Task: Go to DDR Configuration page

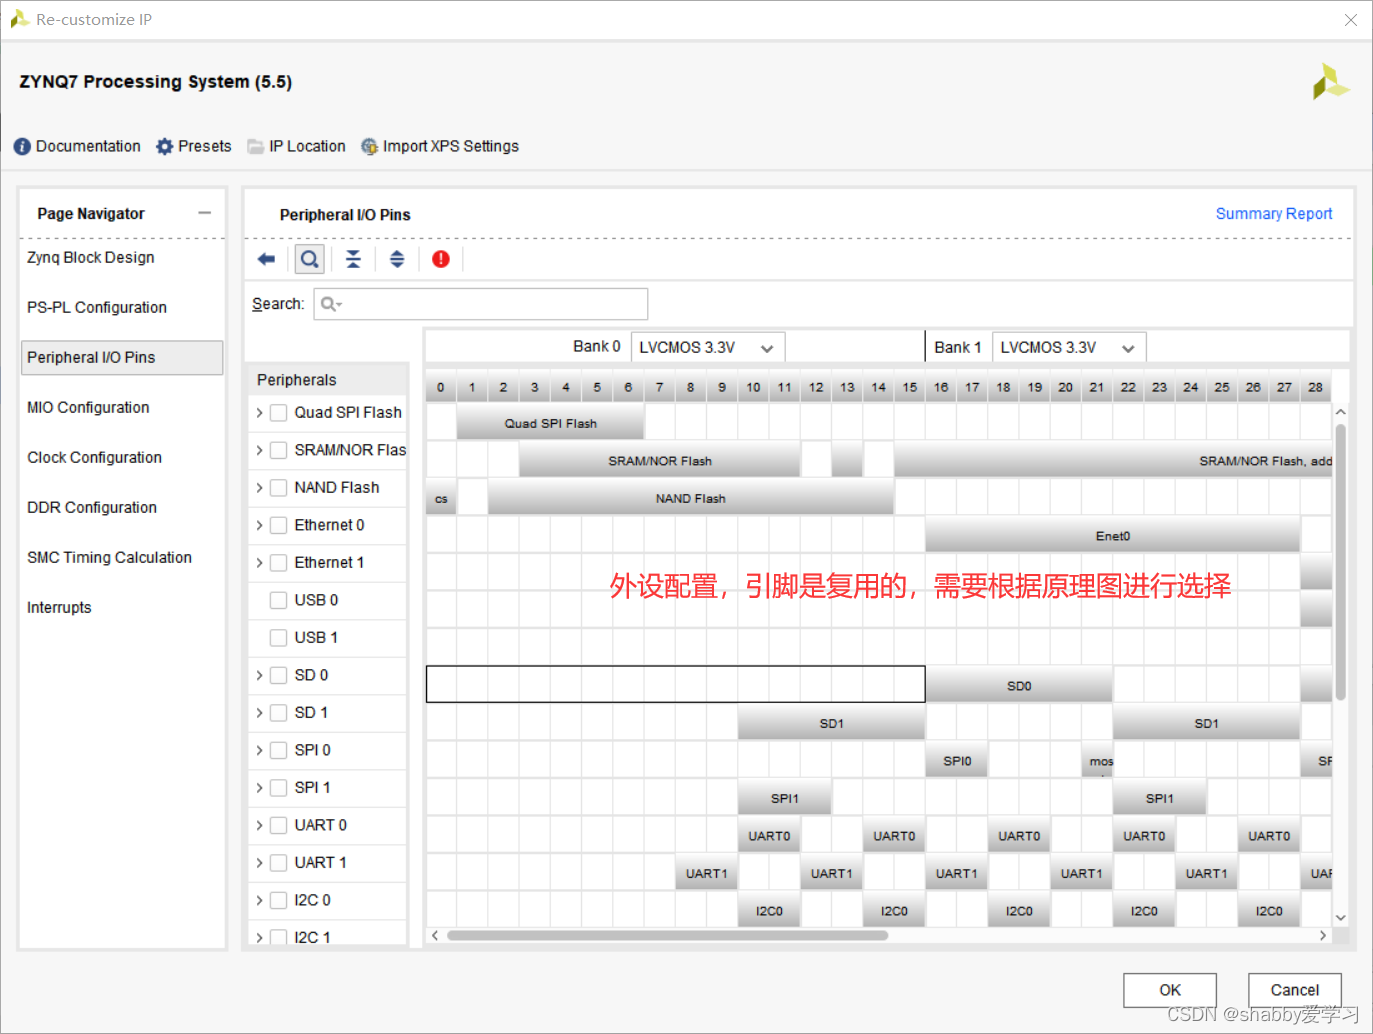Action: pos(92,507)
